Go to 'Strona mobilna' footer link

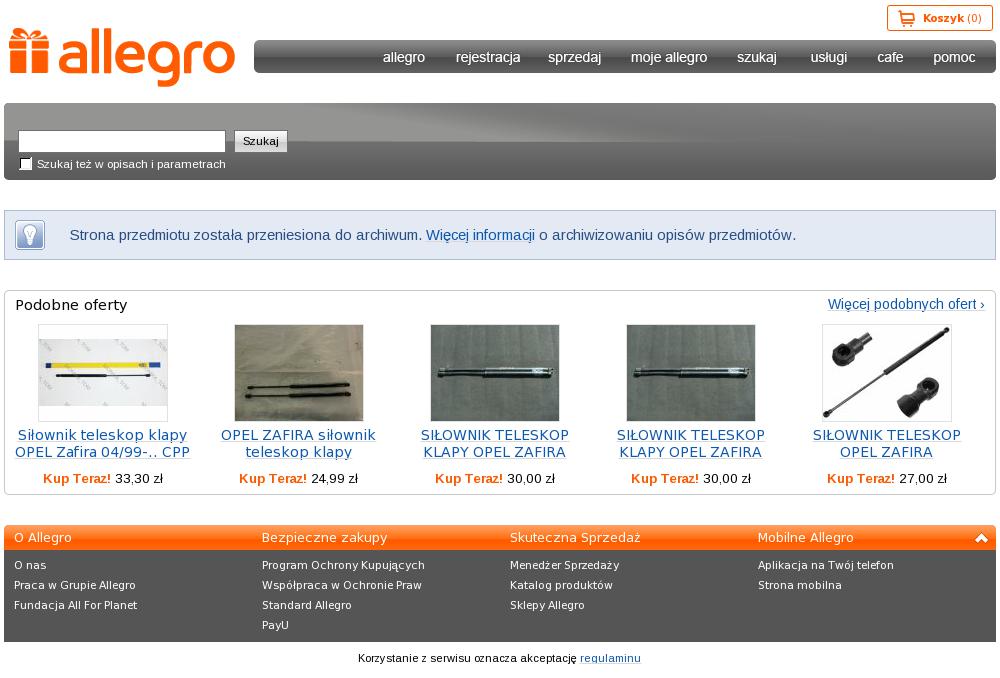tap(800, 585)
